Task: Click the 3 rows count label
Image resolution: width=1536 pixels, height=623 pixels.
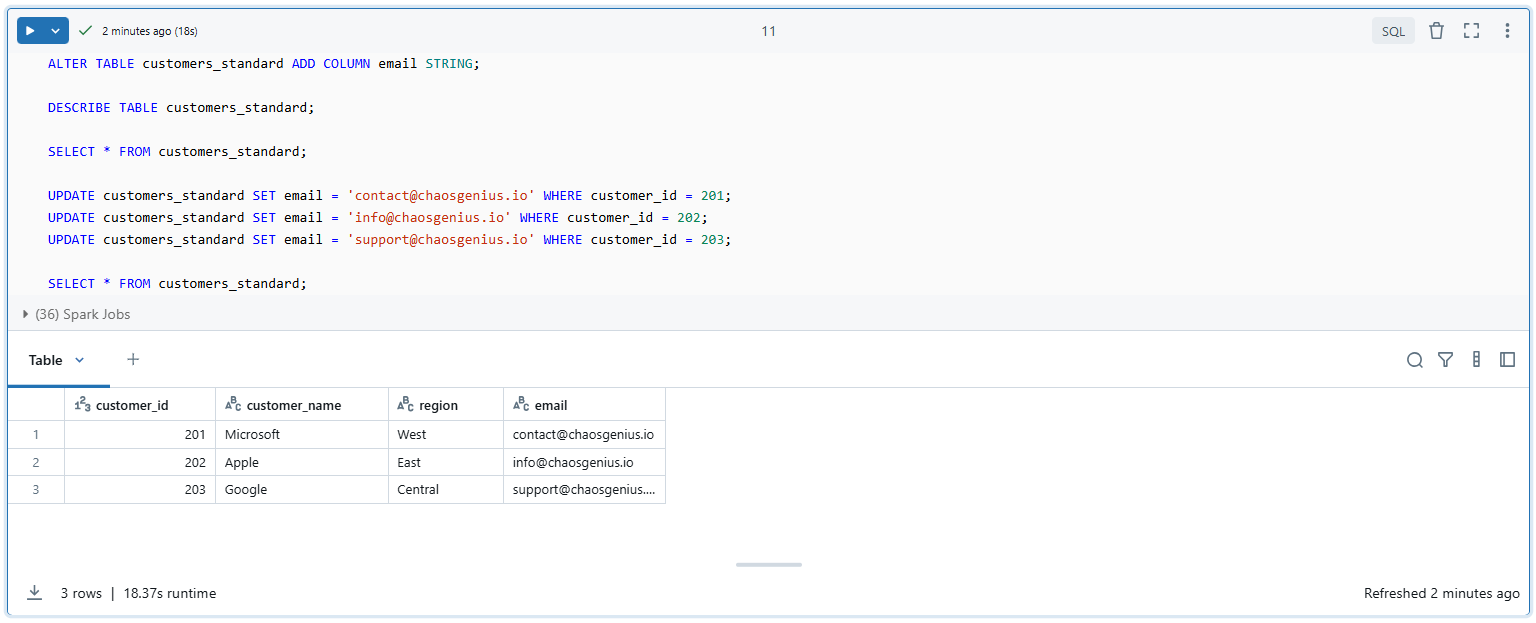Action: point(81,592)
